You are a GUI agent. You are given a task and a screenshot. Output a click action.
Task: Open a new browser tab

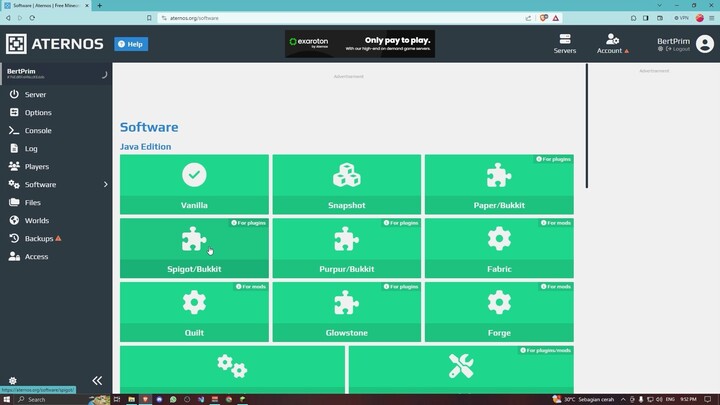point(100,6)
